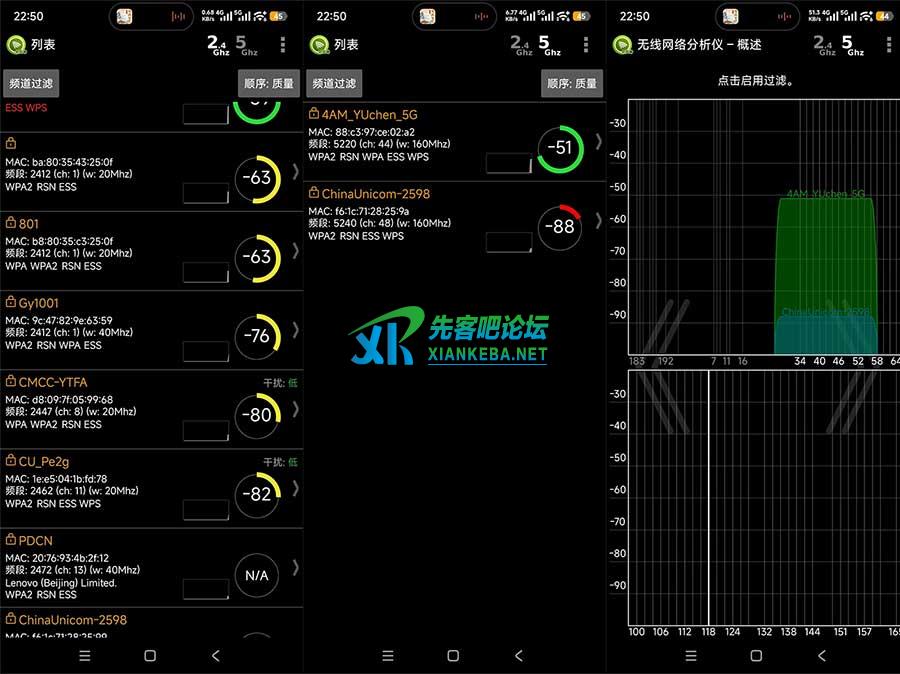900x674 pixels.
Task: Expand chevron beside ChinaUnicom-2598 with -88 signal
Action: click(x=598, y=220)
